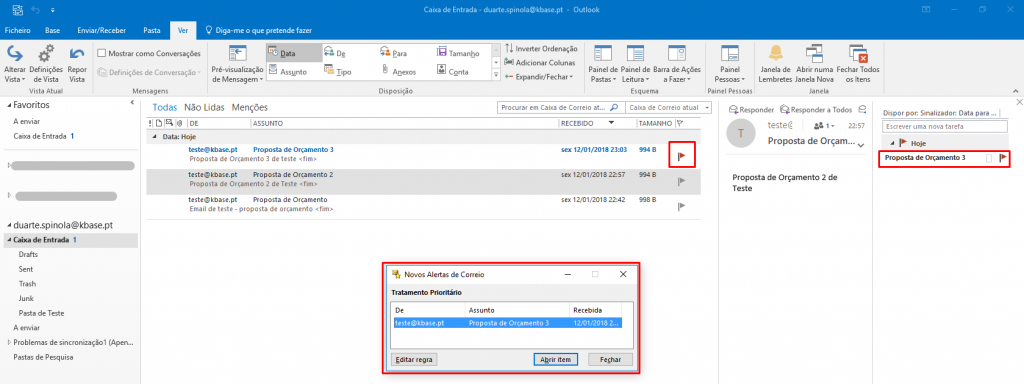Open Expandir/Fechar dropdown
Viewport: 1024px width, 384px height.
[539, 76]
